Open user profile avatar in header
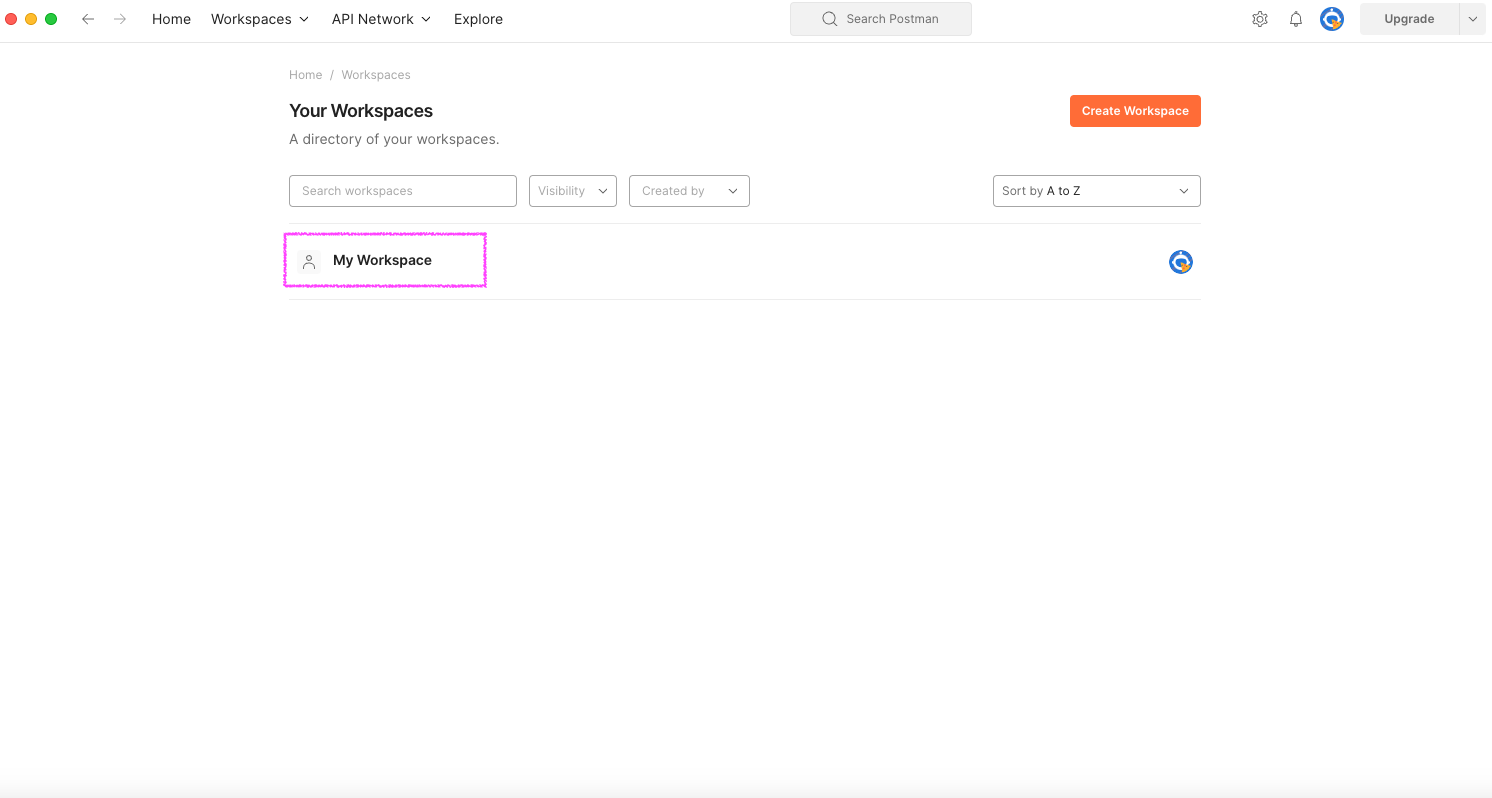 click(1332, 19)
